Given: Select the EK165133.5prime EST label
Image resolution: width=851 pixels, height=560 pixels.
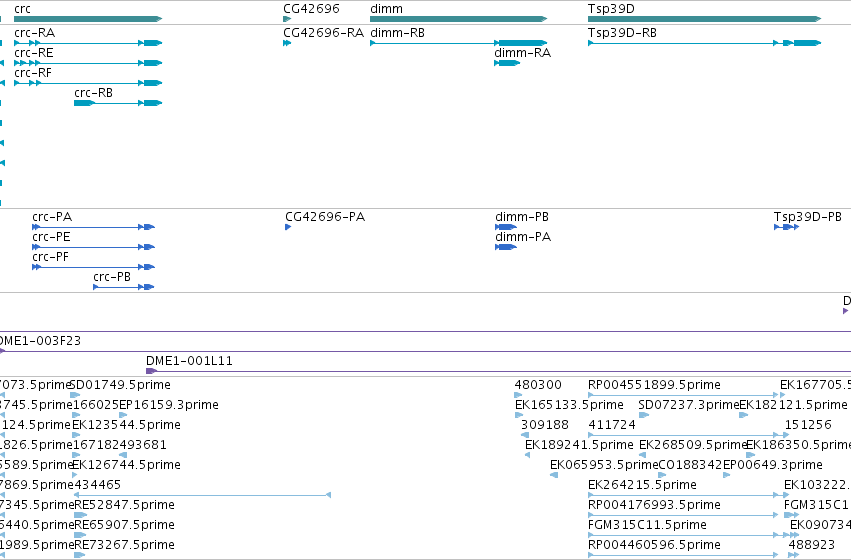Looking at the screenshot, I should pyautogui.click(x=569, y=405).
